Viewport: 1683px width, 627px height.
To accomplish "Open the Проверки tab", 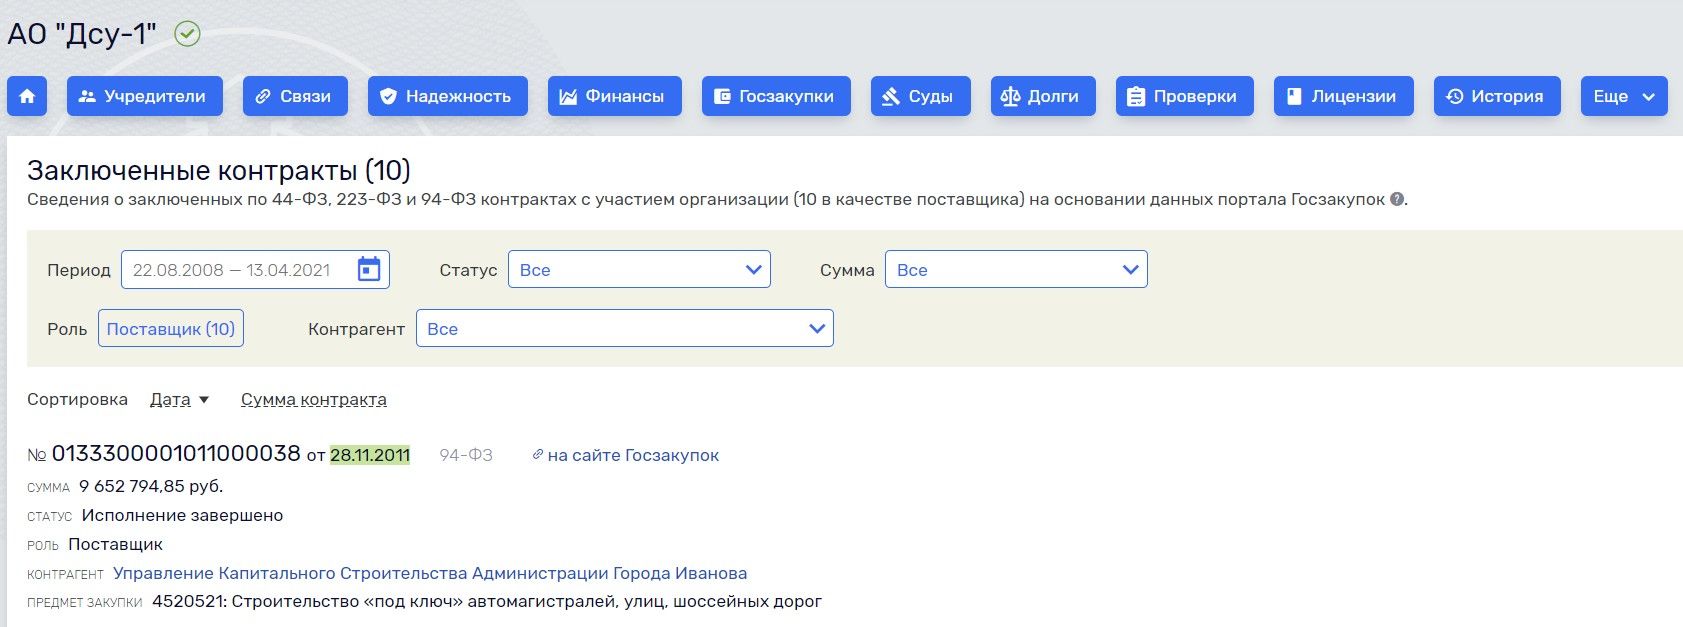I will [x=1185, y=96].
